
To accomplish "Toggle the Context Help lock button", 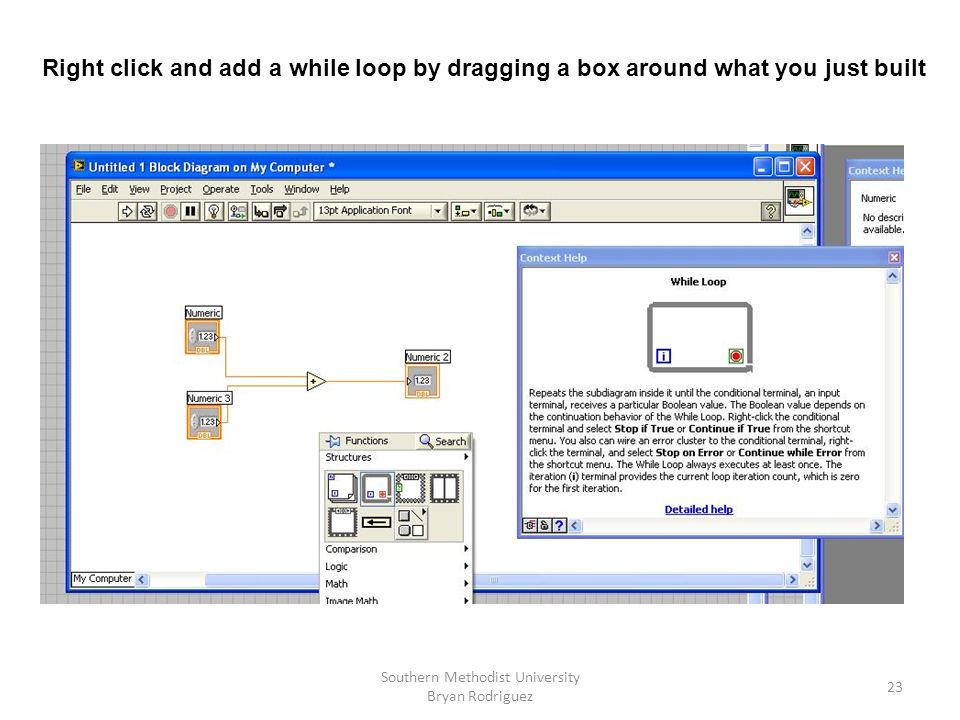I will pyautogui.click(x=544, y=525).
